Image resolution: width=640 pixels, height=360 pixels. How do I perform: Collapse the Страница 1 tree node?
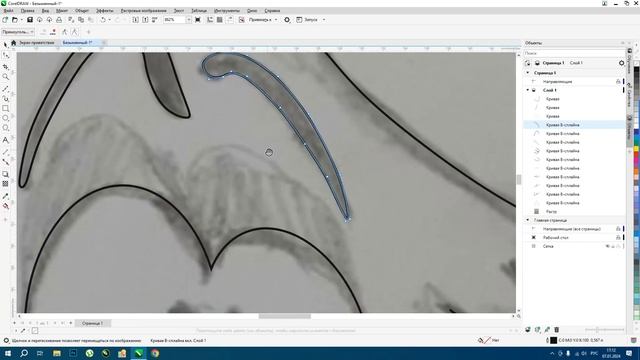528,73
